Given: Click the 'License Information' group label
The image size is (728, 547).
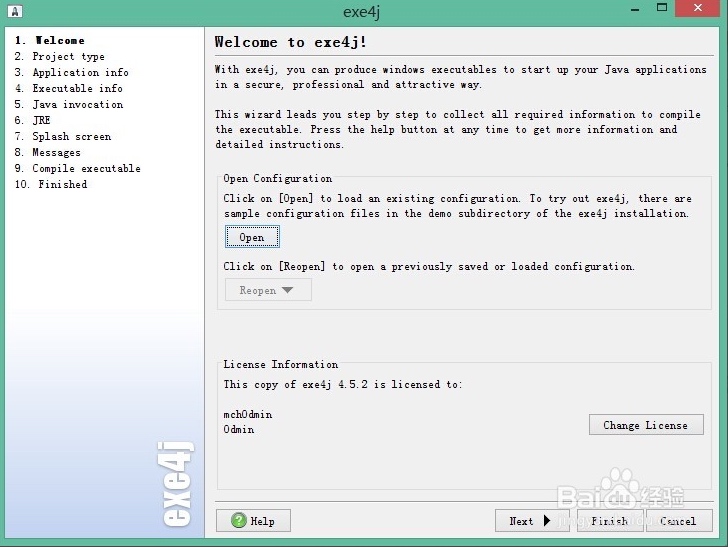Looking at the screenshot, I should pos(280,365).
